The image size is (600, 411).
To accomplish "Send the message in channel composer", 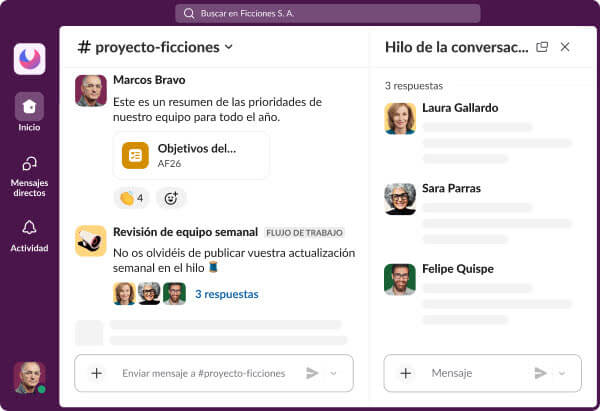I will point(312,373).
